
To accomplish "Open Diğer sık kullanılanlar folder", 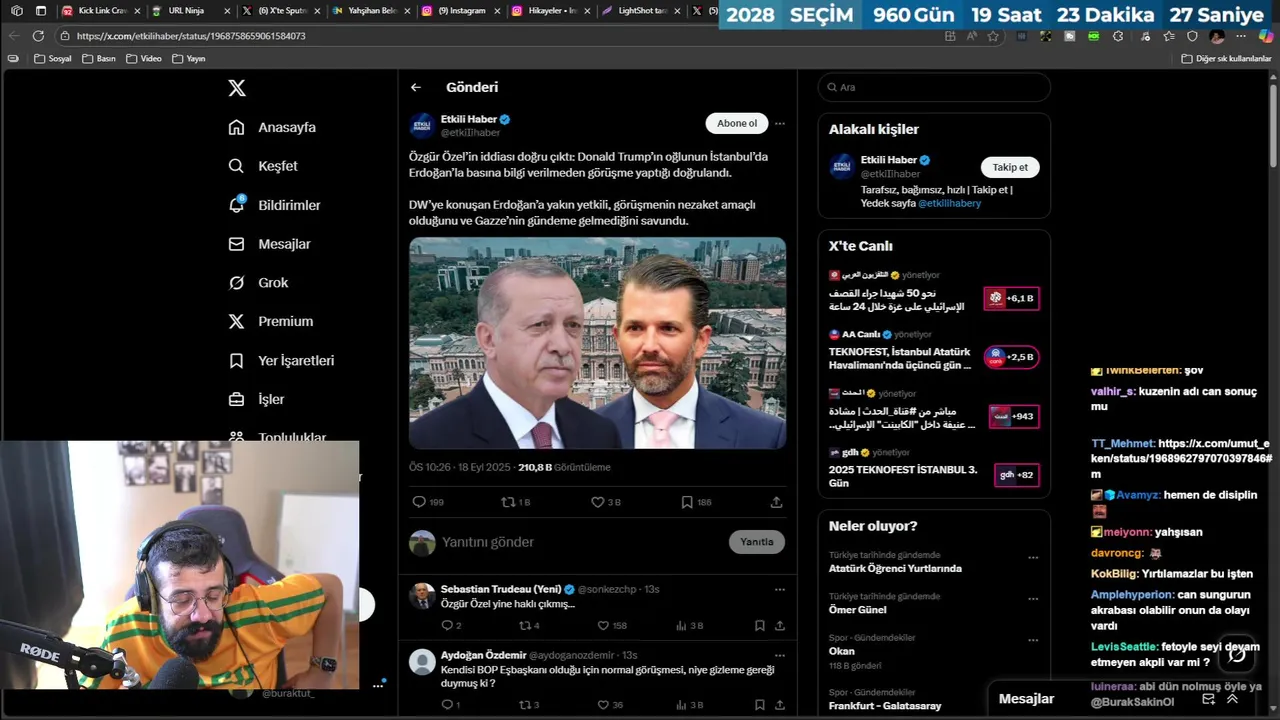I will tap(1226, 58).
